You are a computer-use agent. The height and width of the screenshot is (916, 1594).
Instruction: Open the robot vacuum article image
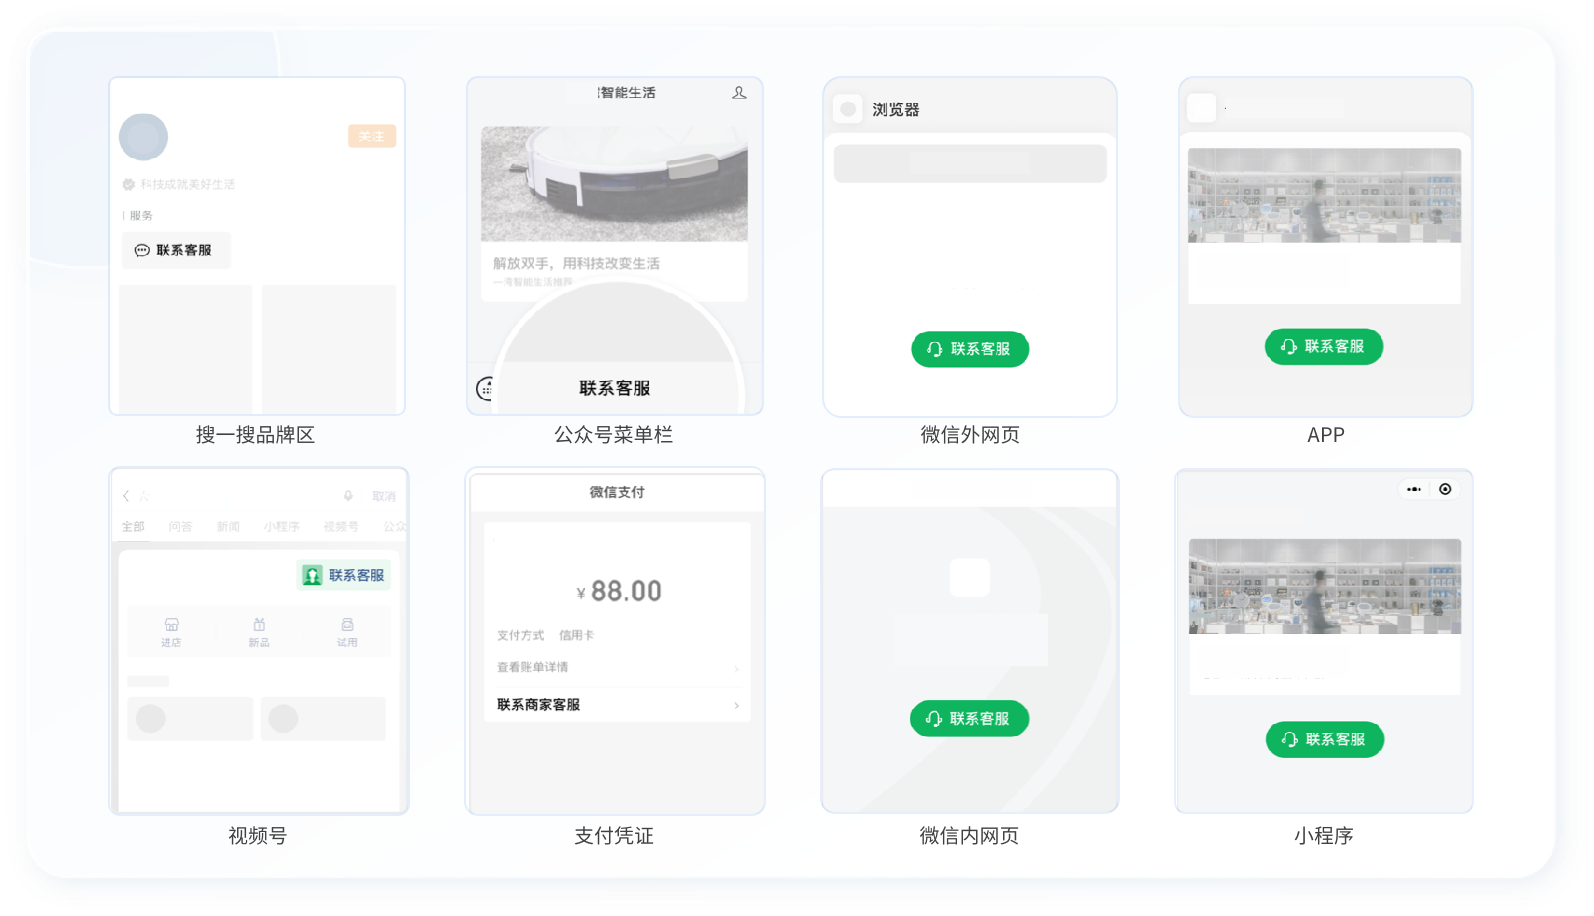pyautogui.click(x=614, y=184)
